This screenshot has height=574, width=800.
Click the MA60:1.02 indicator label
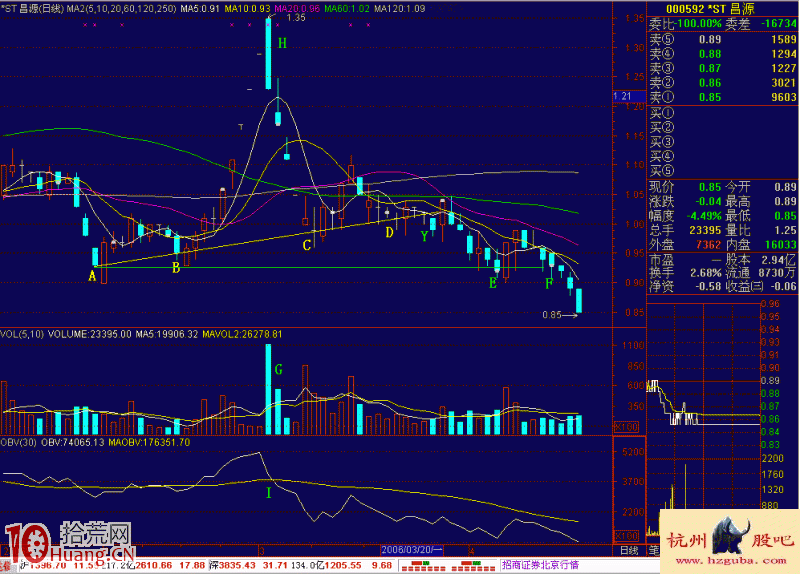point(347,9)
